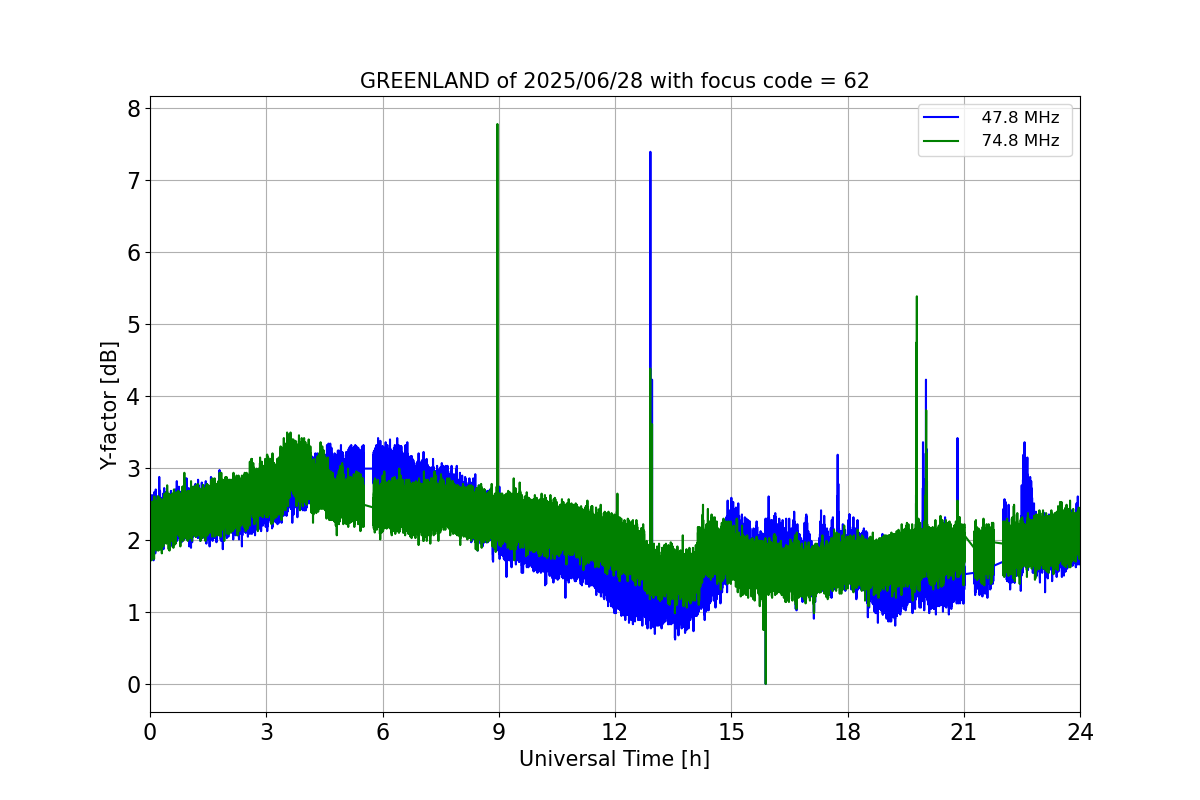Click the 47.8 MHz legend label
The width and height of the screenshot is (1200, 800).
pos(1020,118)
